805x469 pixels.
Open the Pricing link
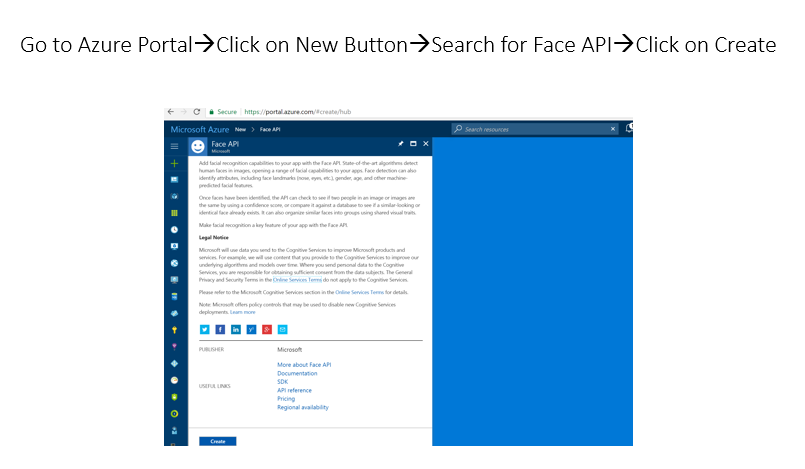pyautogui.click(x=286, y=399)
